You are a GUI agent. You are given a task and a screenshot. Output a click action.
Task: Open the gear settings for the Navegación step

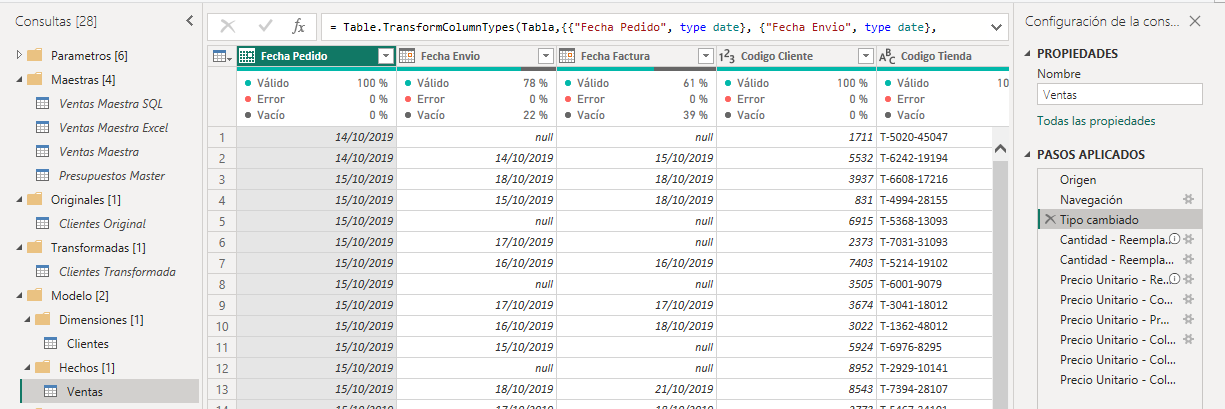[x=1188, y=200]
